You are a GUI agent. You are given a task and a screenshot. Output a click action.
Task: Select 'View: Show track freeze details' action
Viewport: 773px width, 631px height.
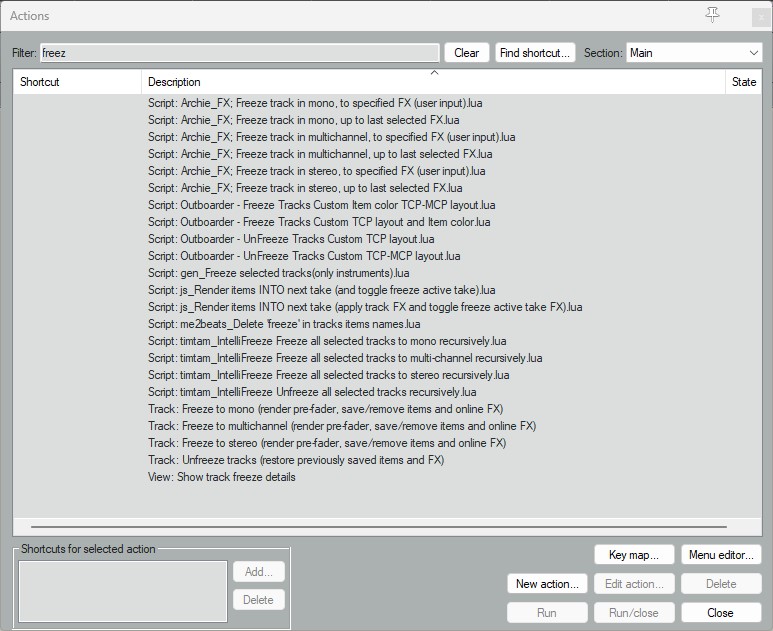(222, 477)
